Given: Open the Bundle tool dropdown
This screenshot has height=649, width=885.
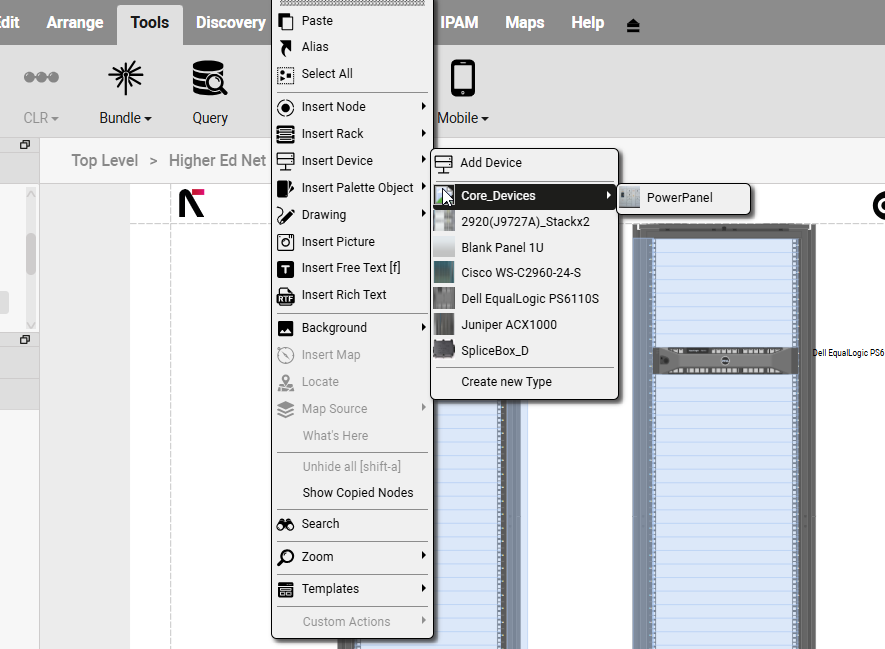Looking at the screenshot, I should coord(125,118).
